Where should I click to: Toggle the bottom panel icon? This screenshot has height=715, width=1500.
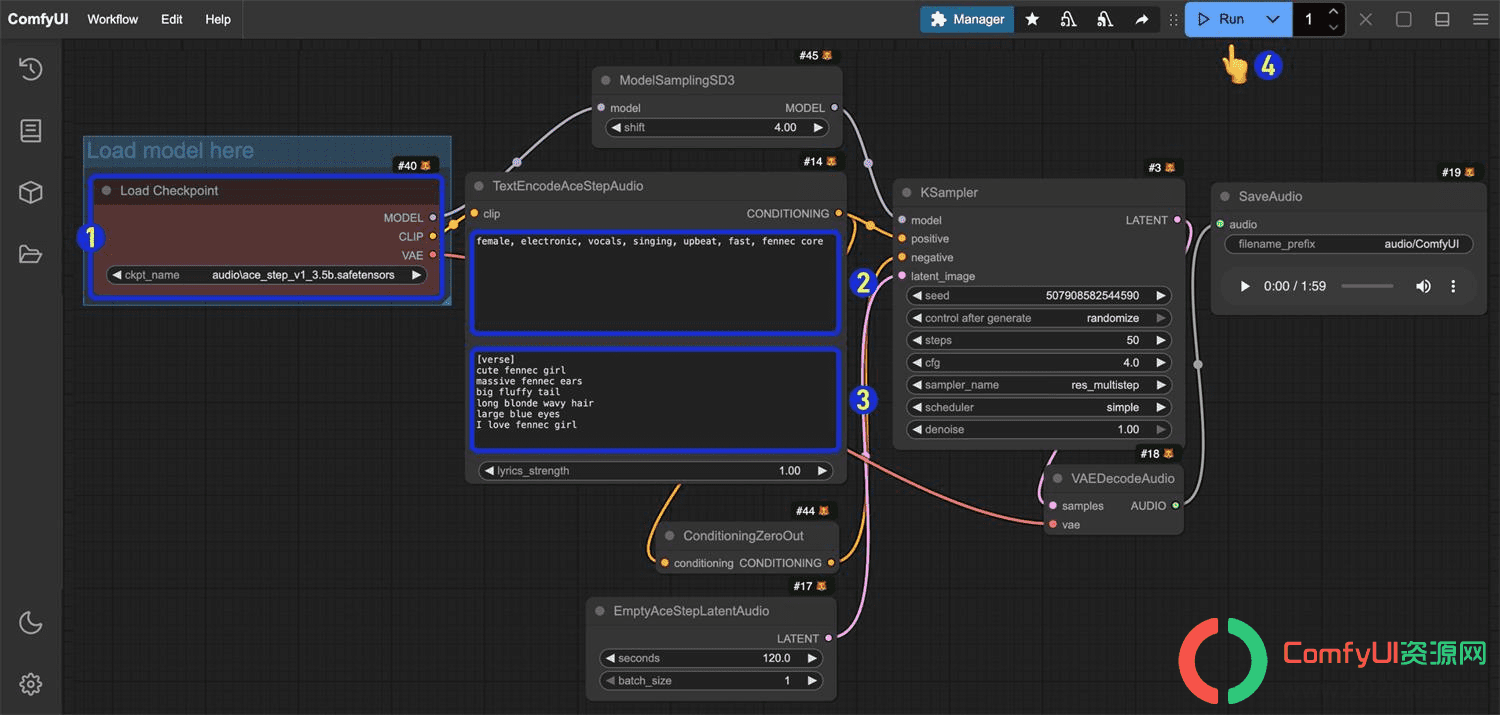tap(1442, 19)
